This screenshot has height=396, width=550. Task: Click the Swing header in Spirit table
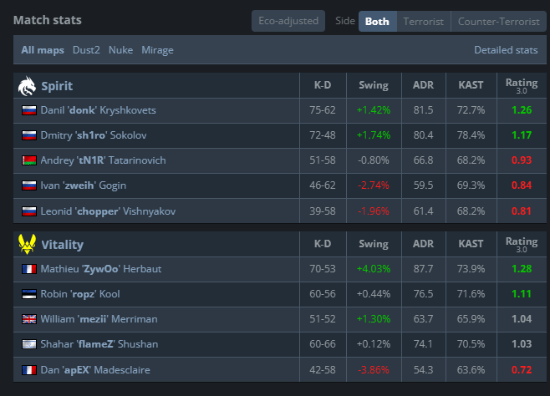[374, 86]
